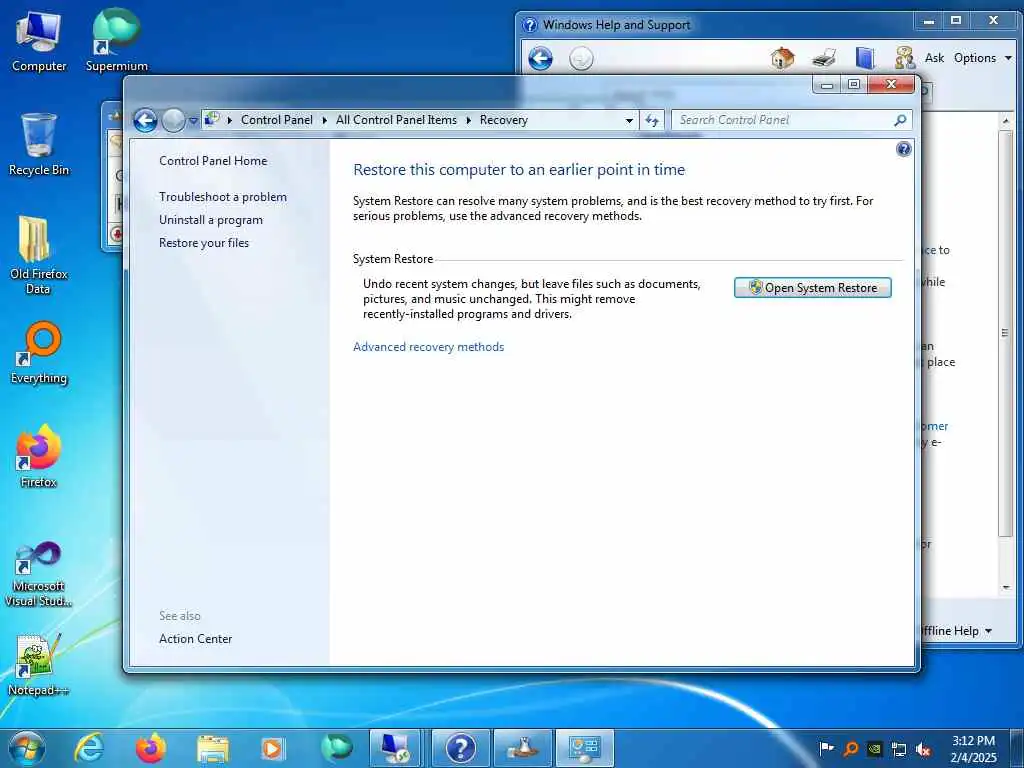Expand arrow after All Control Panel Items
This screenshot has height=768, width=1024.
[x=468, y=120]
